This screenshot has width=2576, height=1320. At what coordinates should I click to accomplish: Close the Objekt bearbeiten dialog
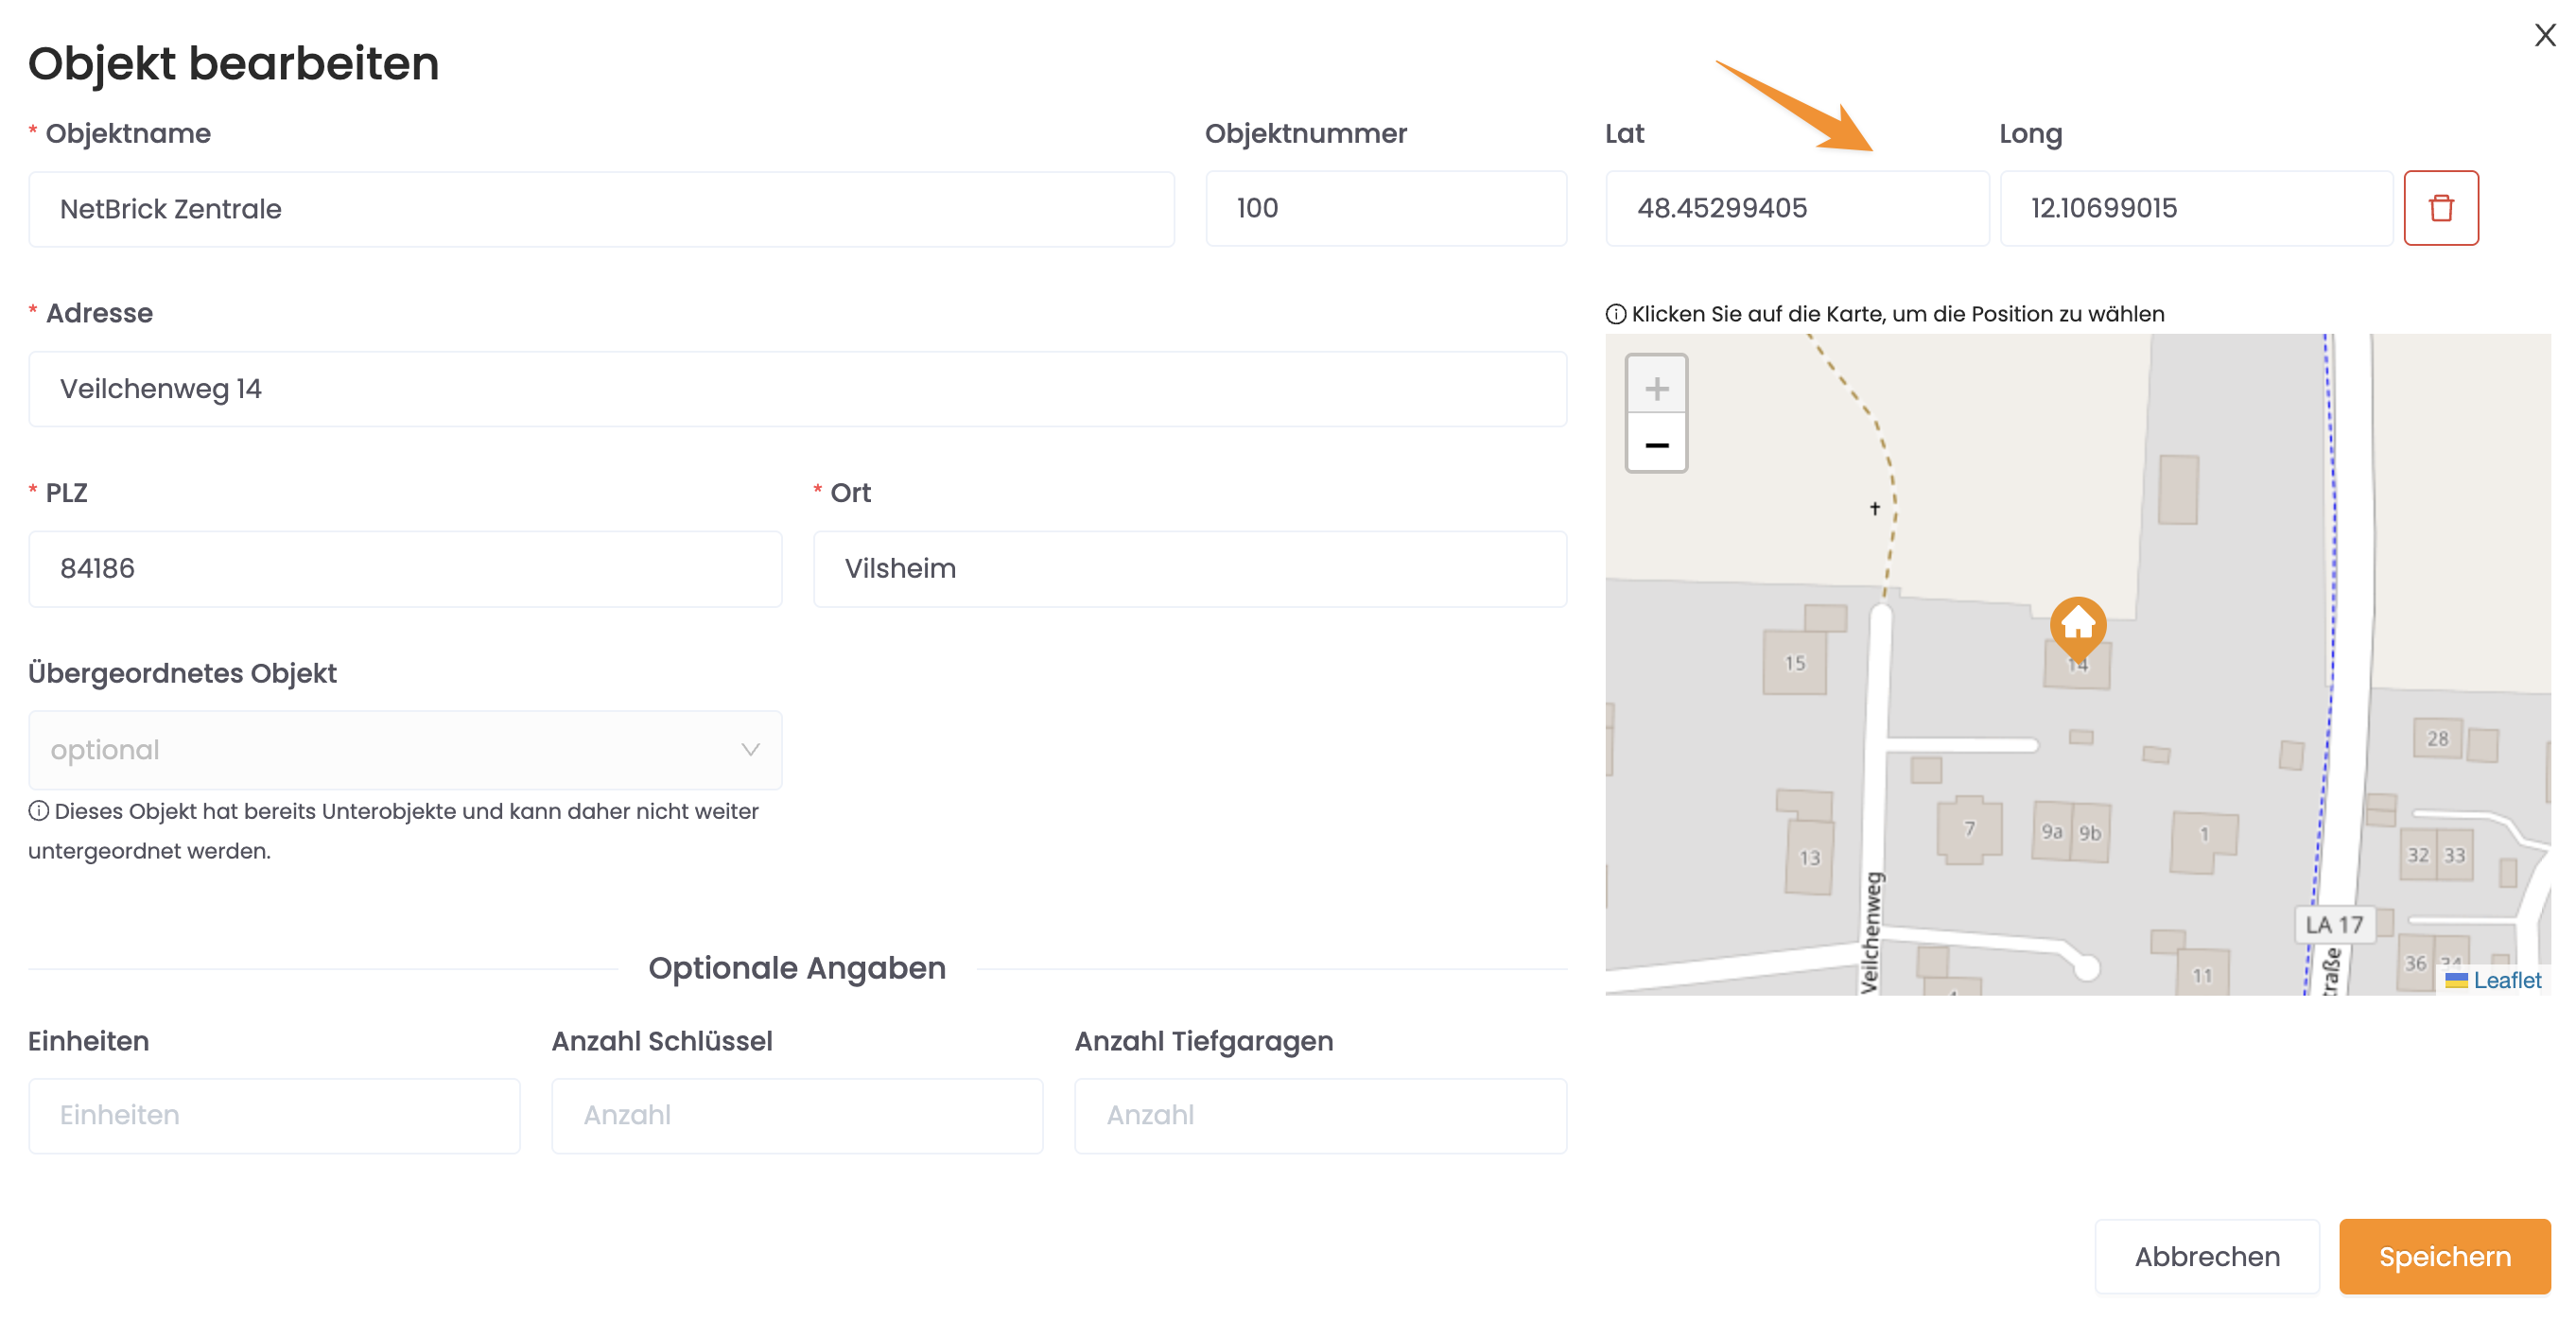(2544, 36)
